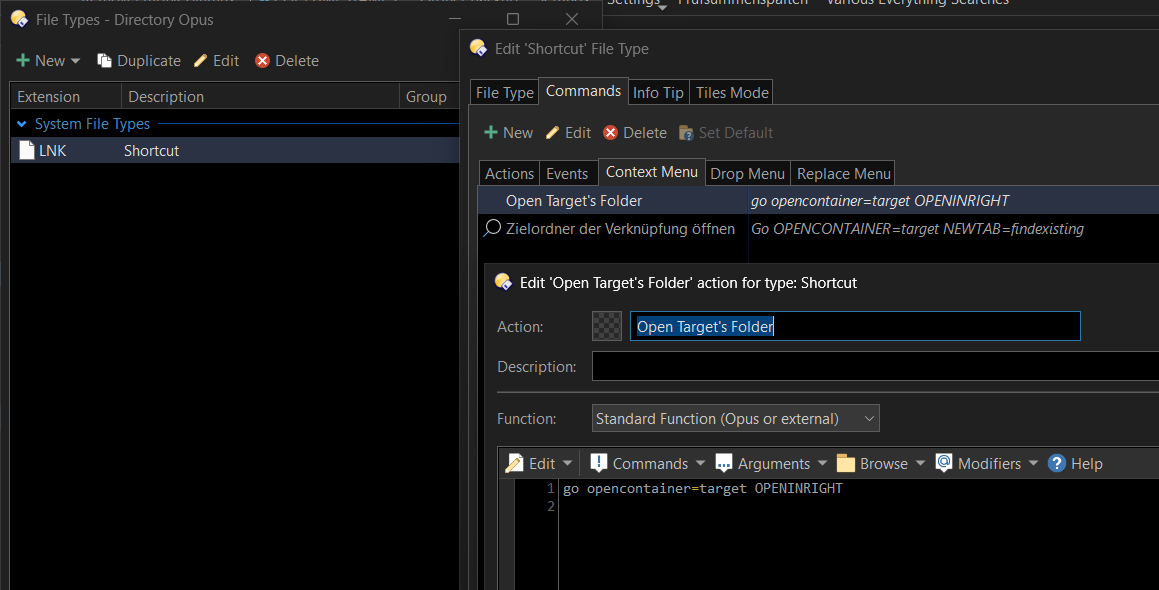Open the editor toolbar Edit dropdown
Viewport: 1159px width, 590px height.
pos(540,463)
